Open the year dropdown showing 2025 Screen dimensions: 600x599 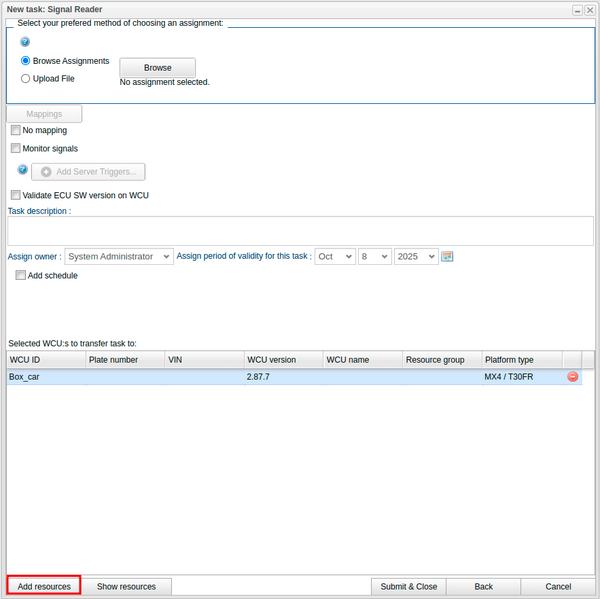coord(416,256)
